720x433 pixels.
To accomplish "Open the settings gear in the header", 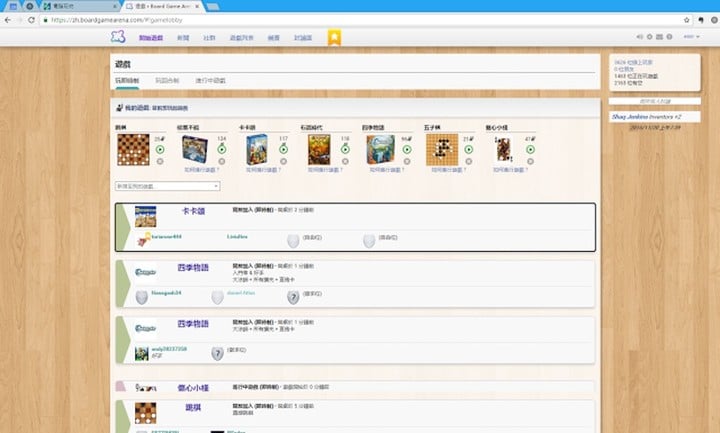I will point(649,37).
